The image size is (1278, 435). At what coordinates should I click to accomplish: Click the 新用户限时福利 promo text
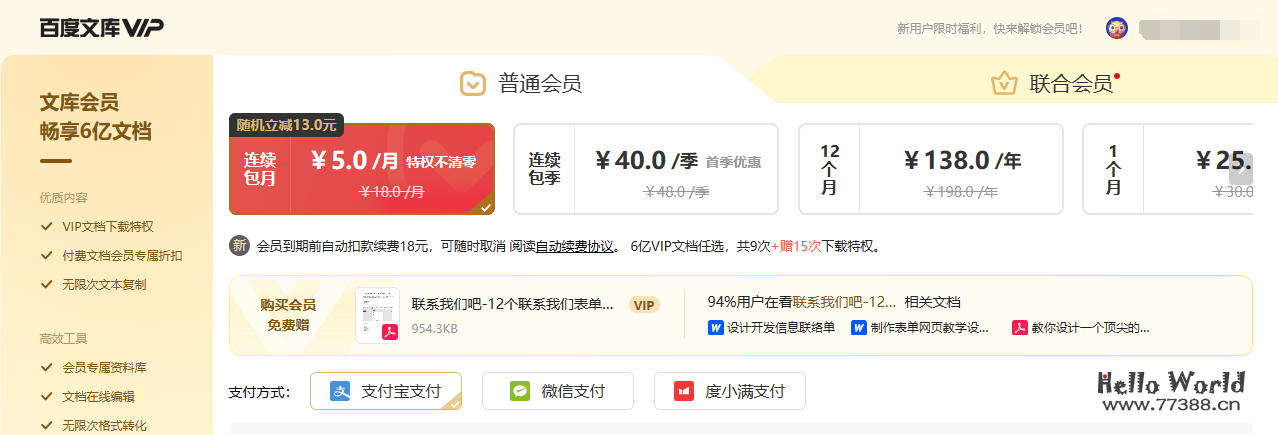(x=990, y=28)
